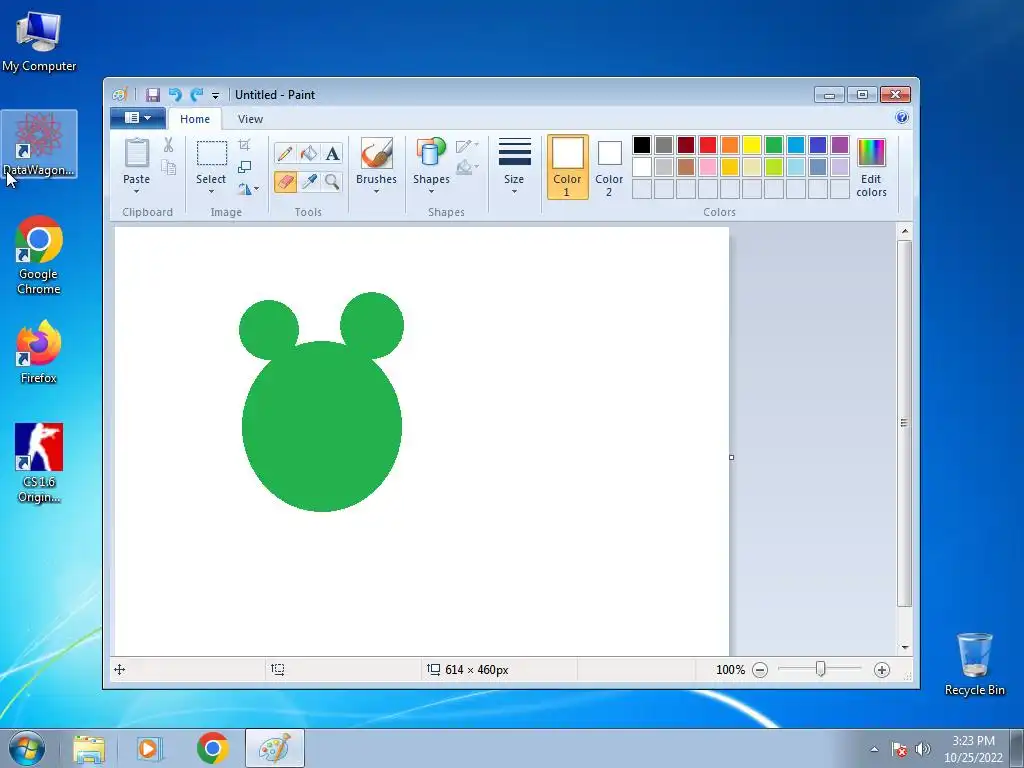Select the Color picker eyedropper tool
The height and width of the screenshot is (768, 1024).
click(x=308, y=182)
